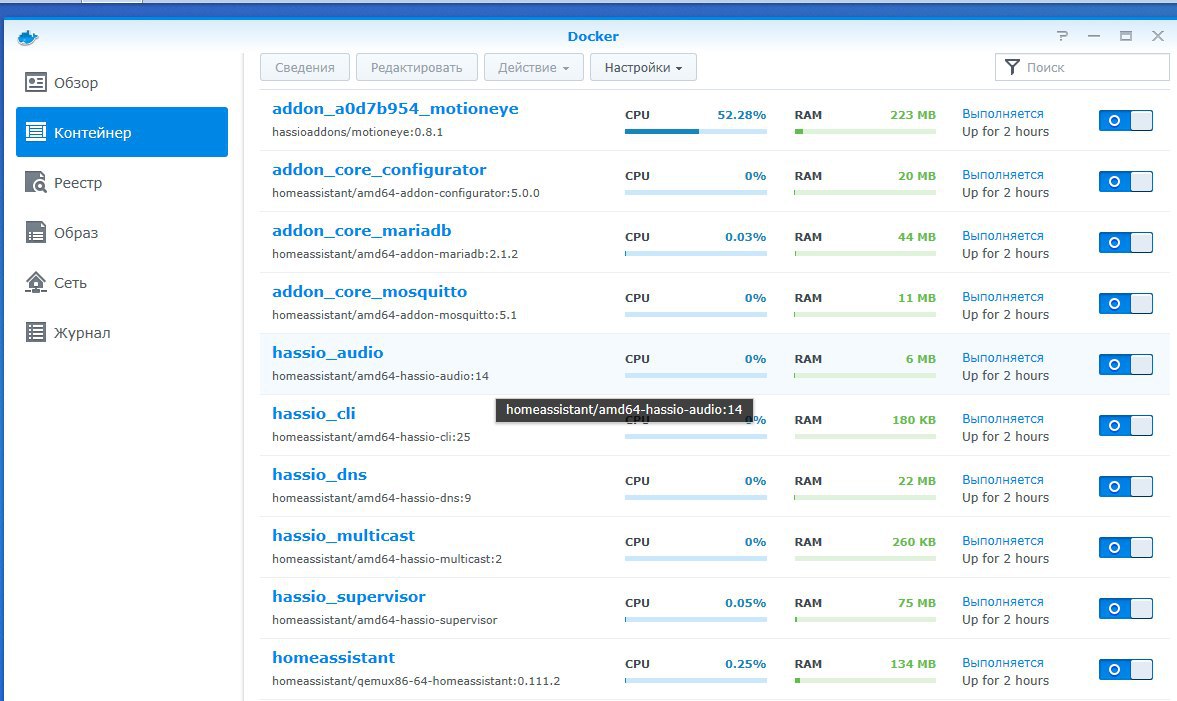Click the filter funnel icon in search box
1177x701 pixels.
(1012, 67)
